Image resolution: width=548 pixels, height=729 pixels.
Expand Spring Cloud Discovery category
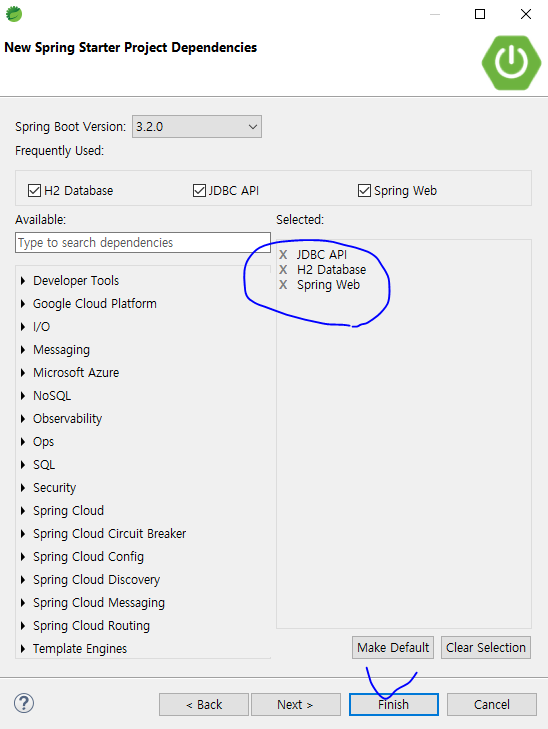[x=23, y=580]
